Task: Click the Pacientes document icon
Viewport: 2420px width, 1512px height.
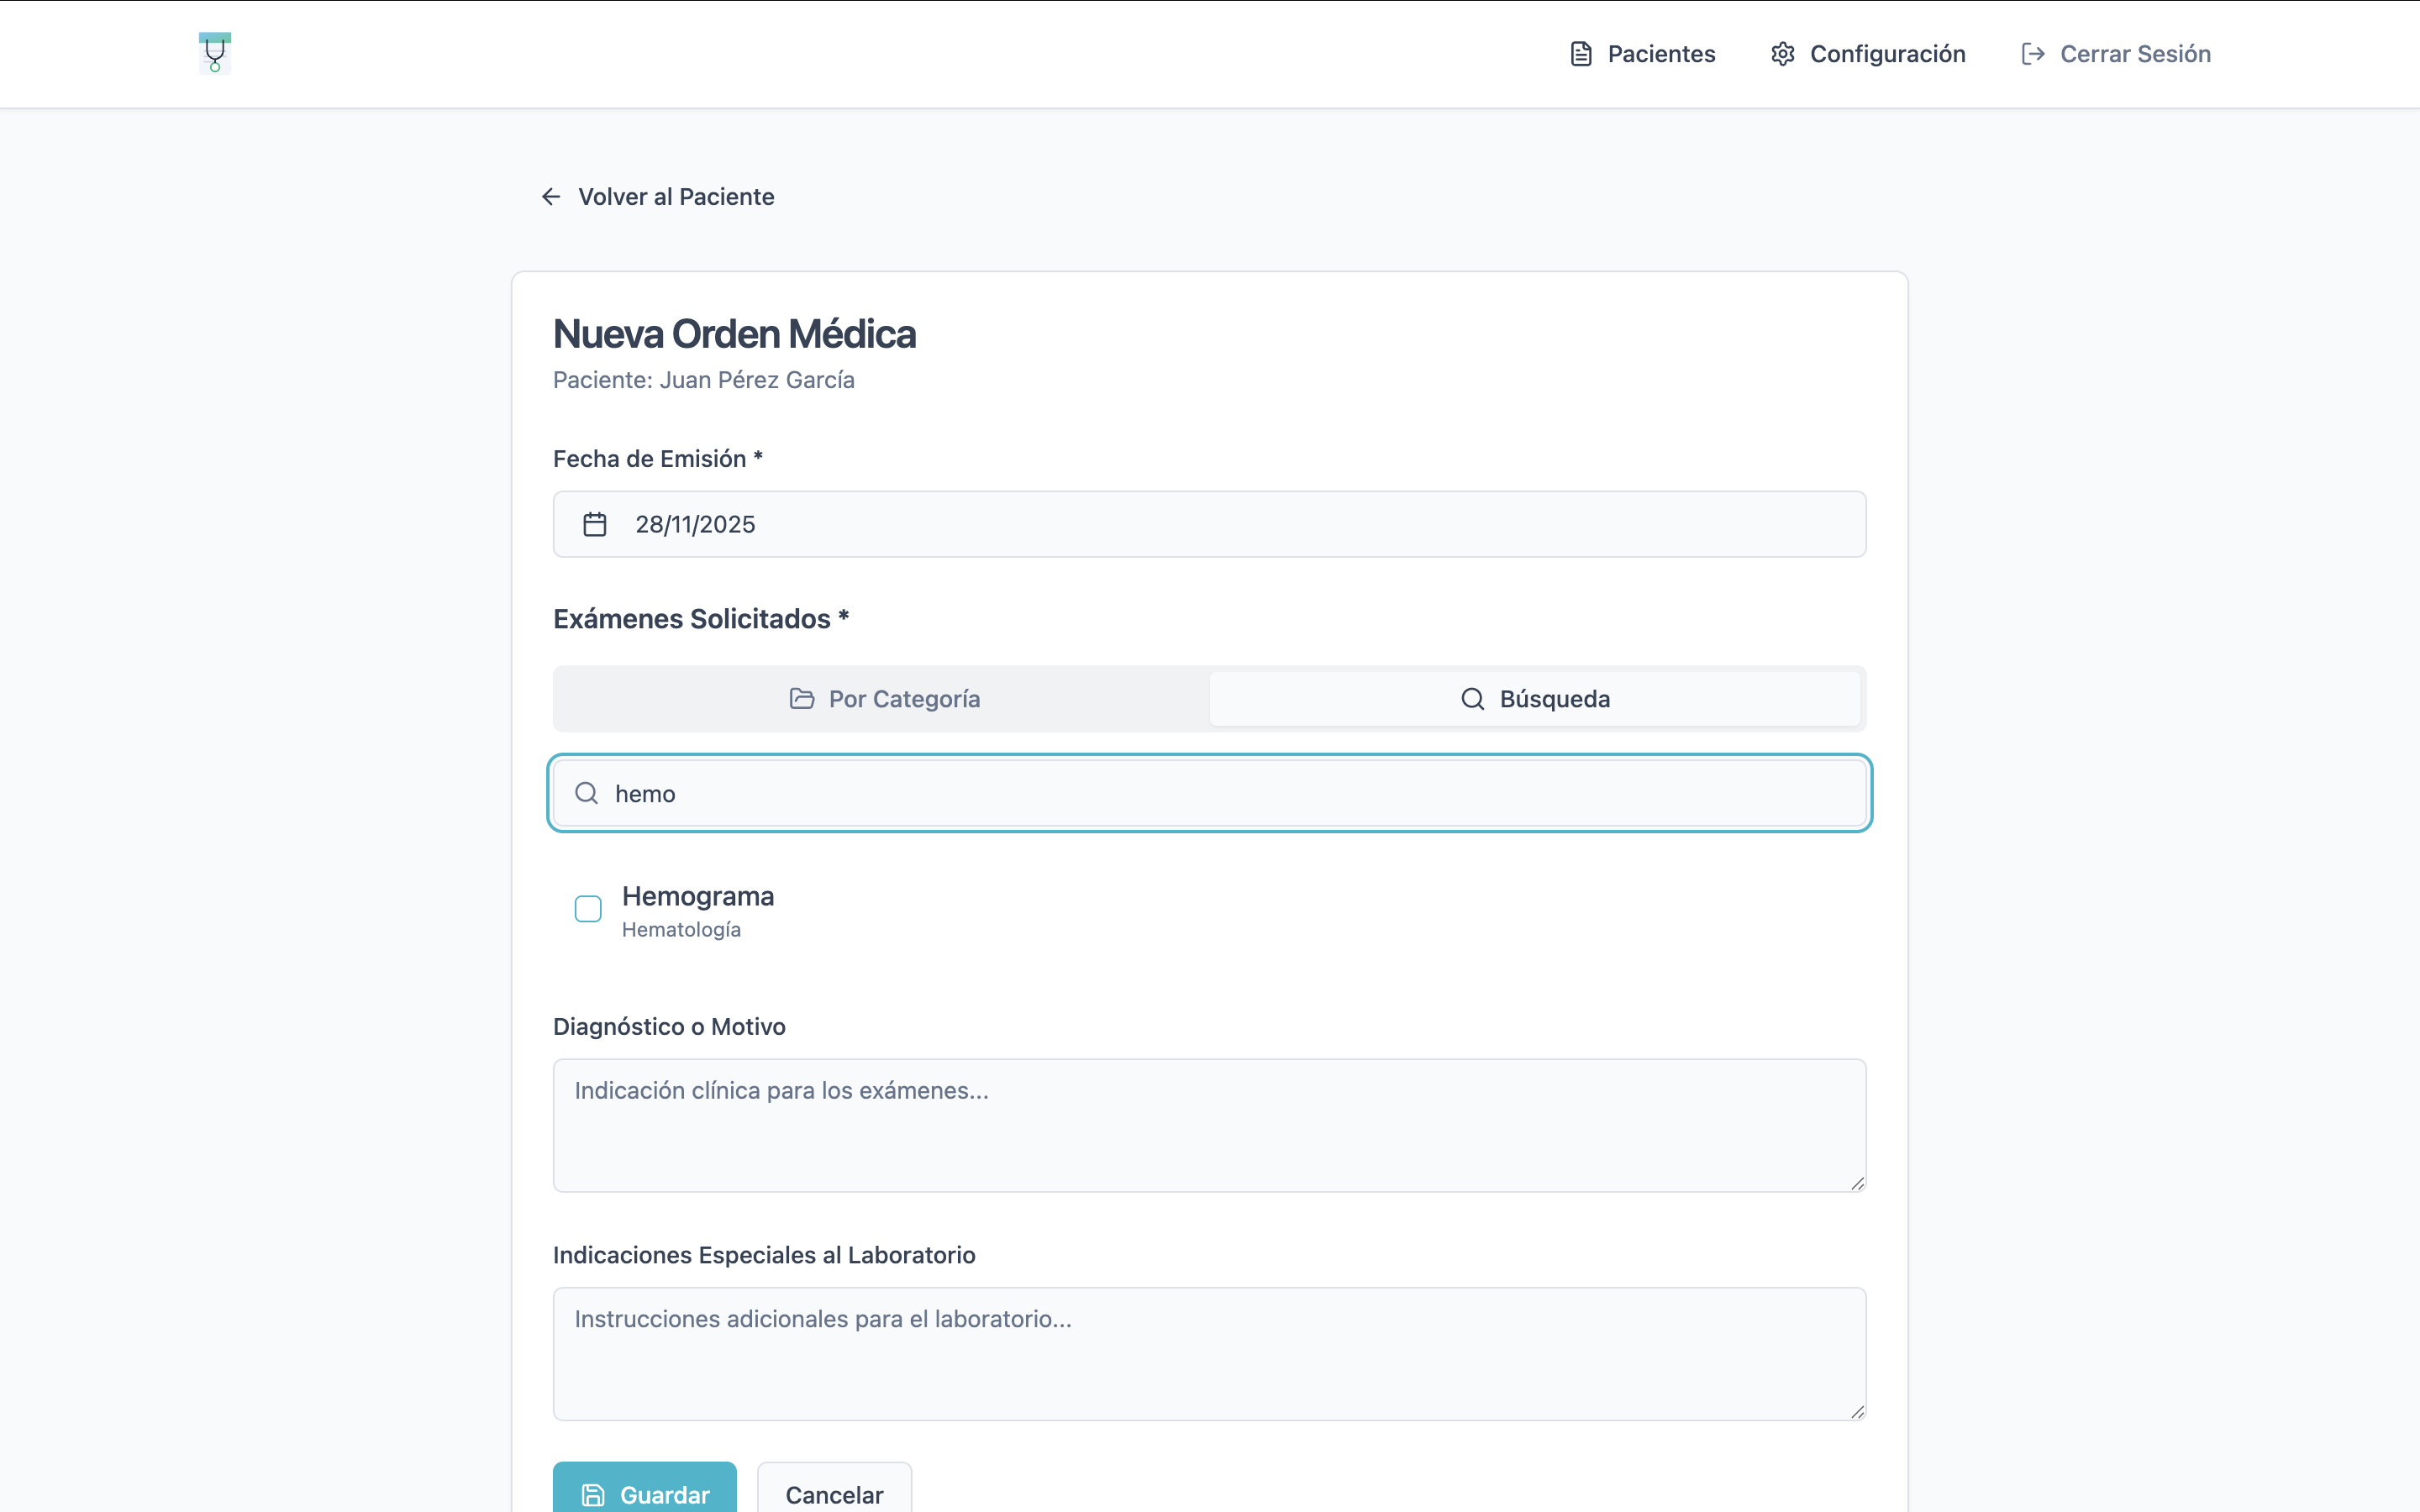Action: coord(1580,54)
